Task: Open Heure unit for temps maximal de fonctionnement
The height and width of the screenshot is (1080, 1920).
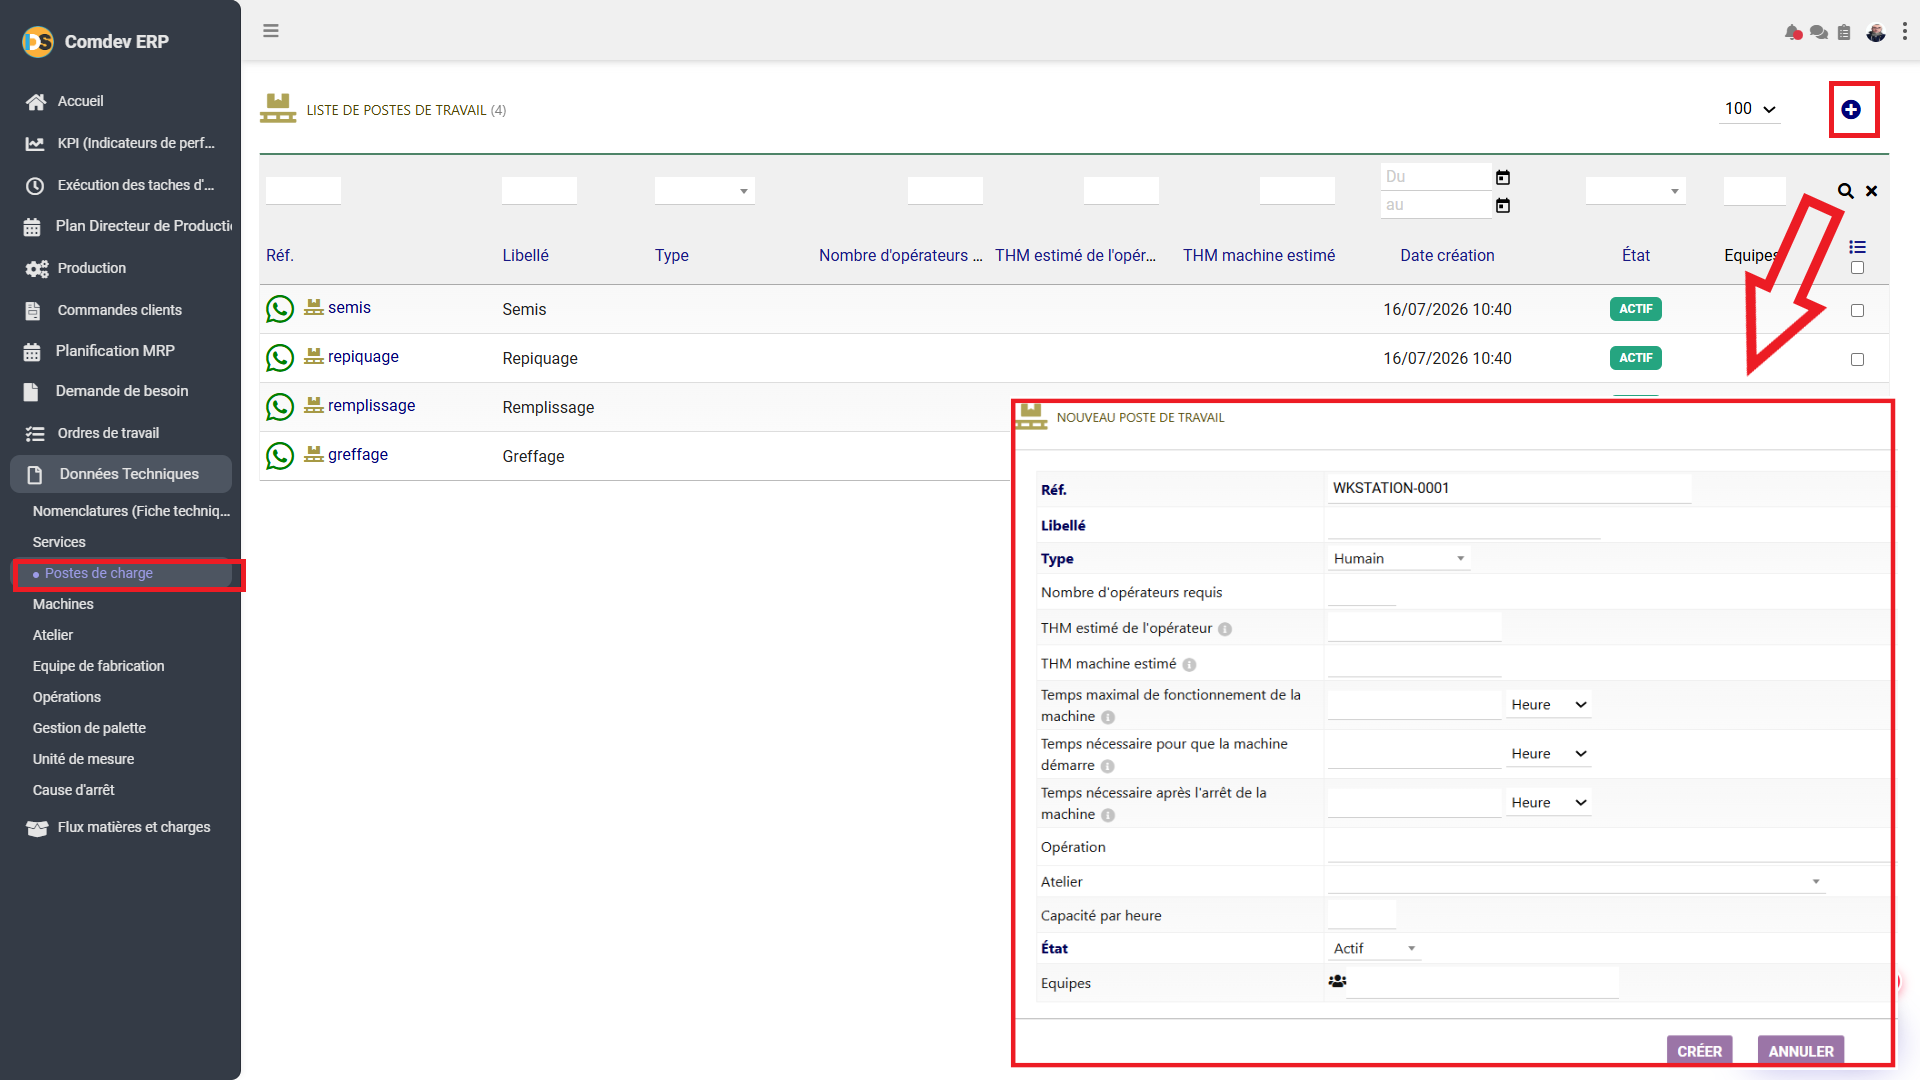Action: pyautogui.click(x=1548, y=705)
